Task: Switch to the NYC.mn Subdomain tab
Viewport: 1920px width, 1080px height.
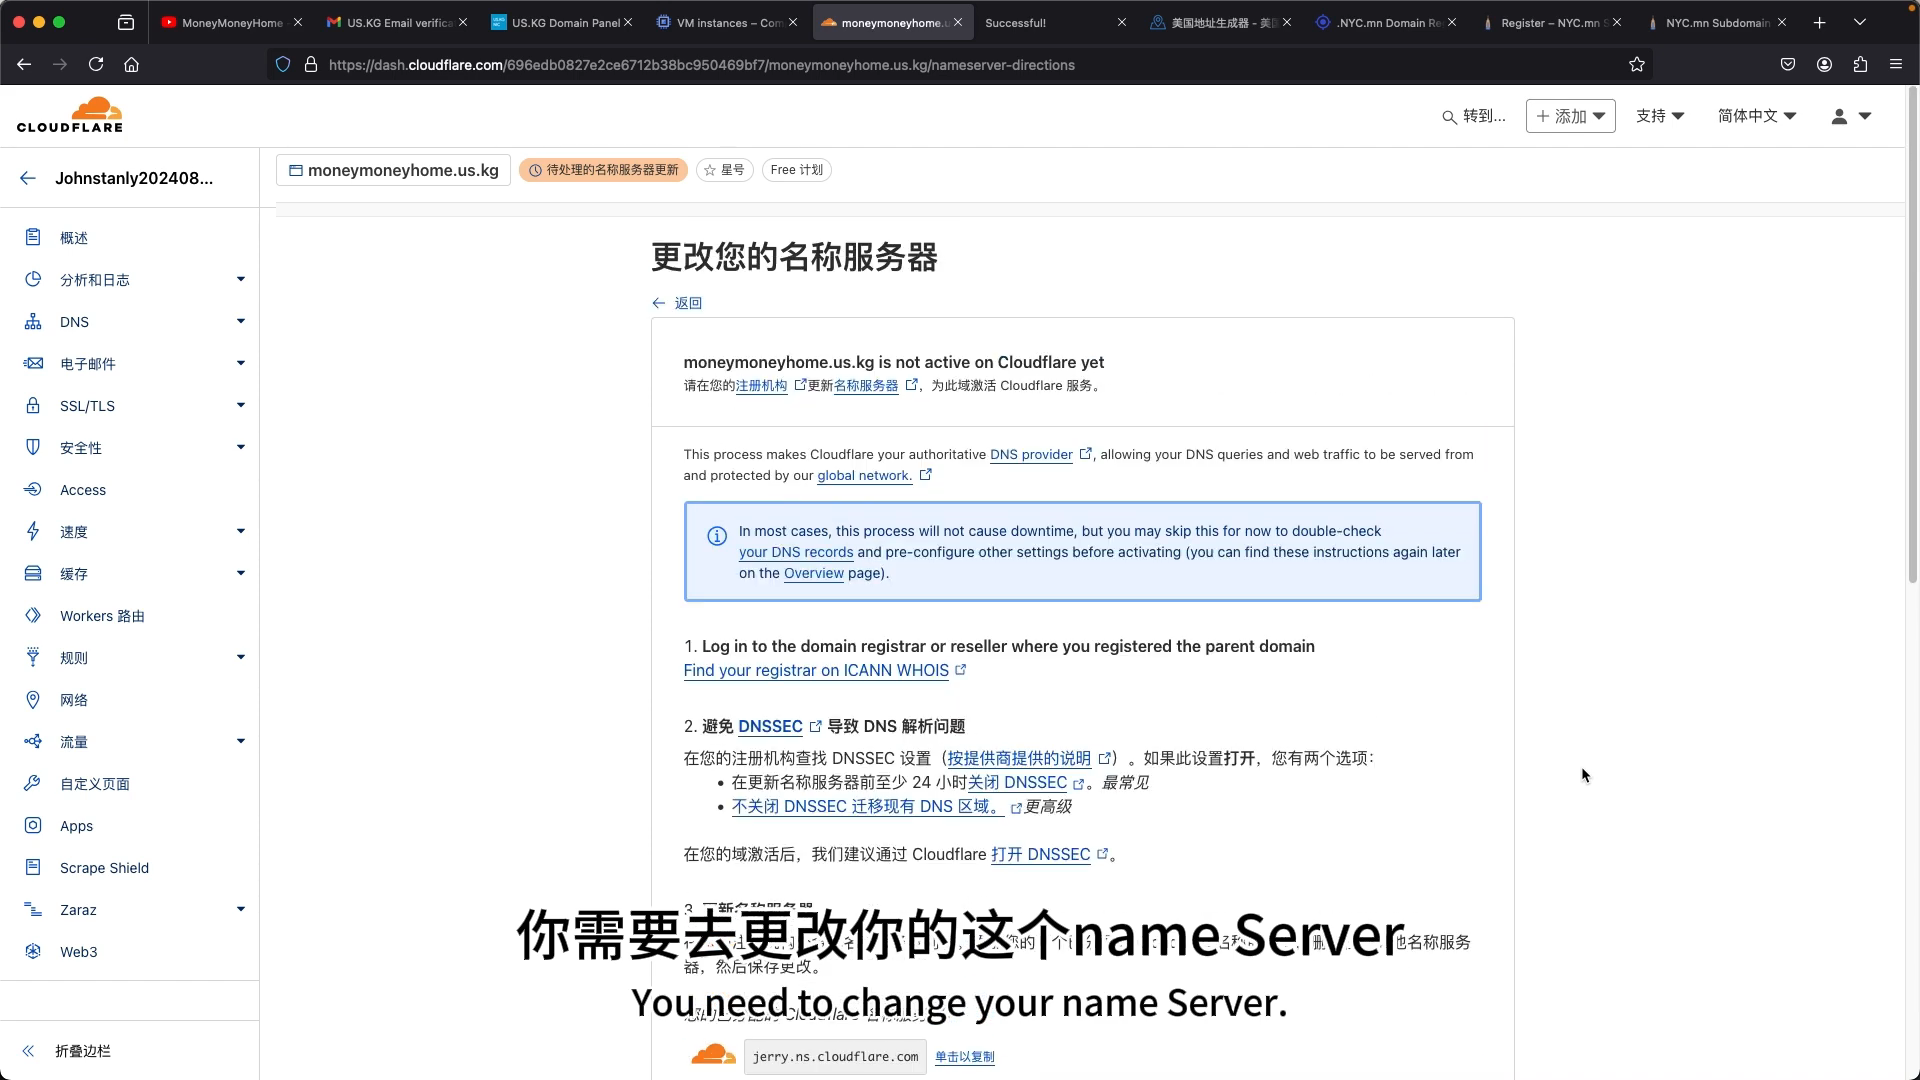Action: tap(1717, 22)
